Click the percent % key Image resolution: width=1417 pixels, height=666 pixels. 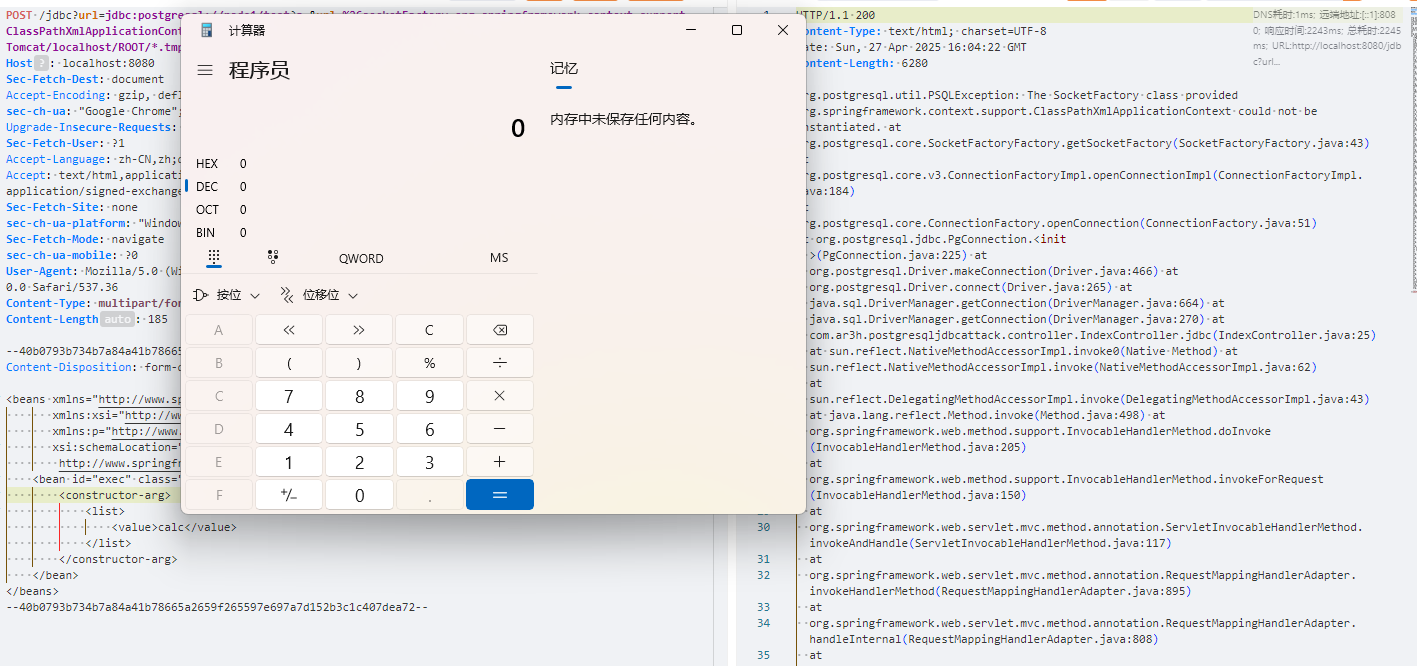coord(429,363)
